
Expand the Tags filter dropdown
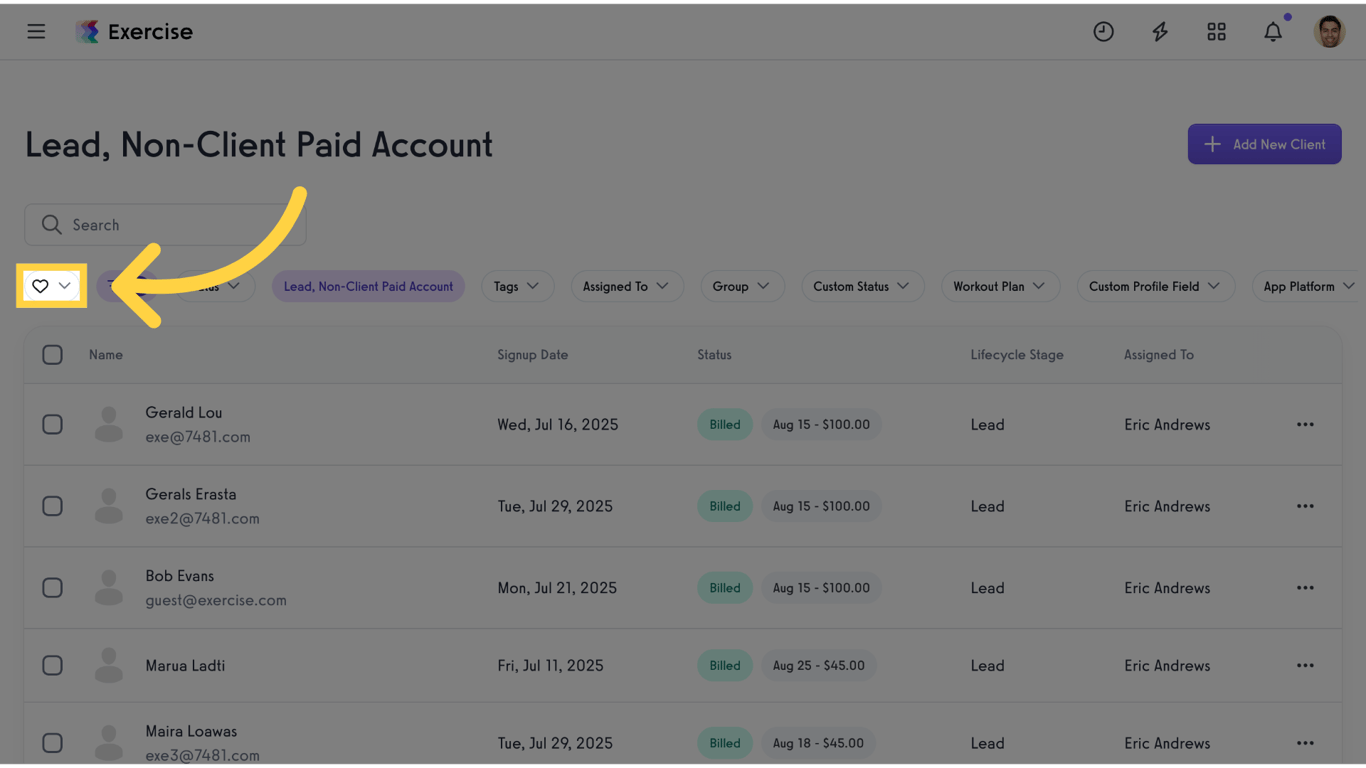pos(517,286)
